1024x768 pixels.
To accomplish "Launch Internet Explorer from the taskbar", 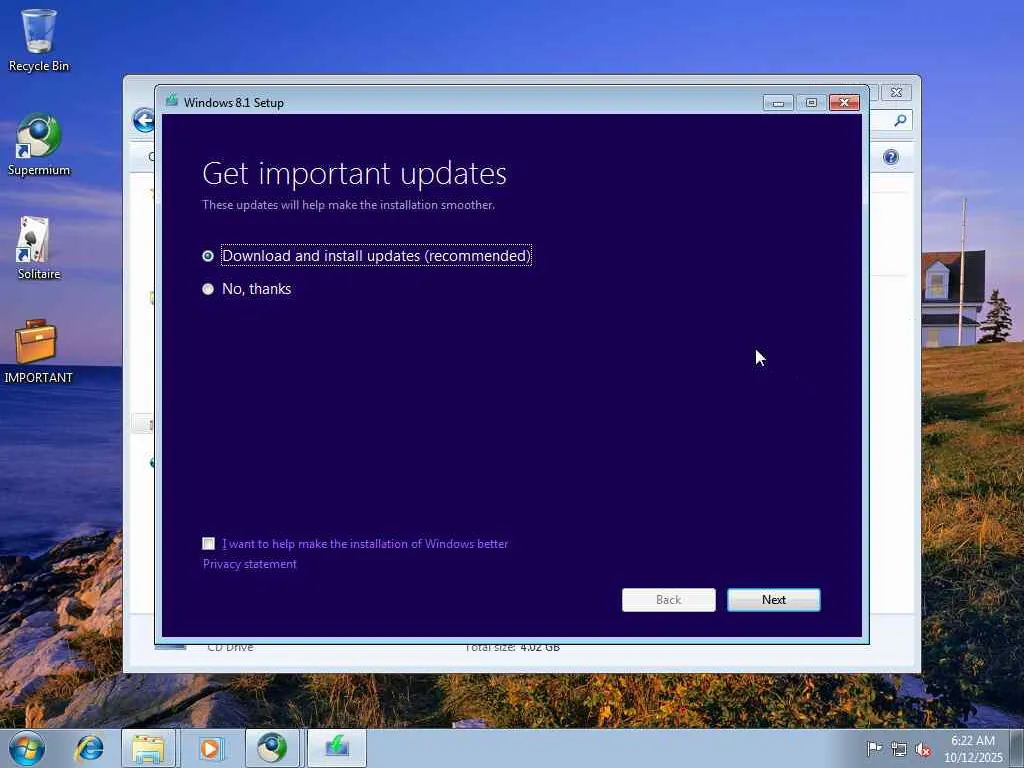I will (x=89, y=748).
